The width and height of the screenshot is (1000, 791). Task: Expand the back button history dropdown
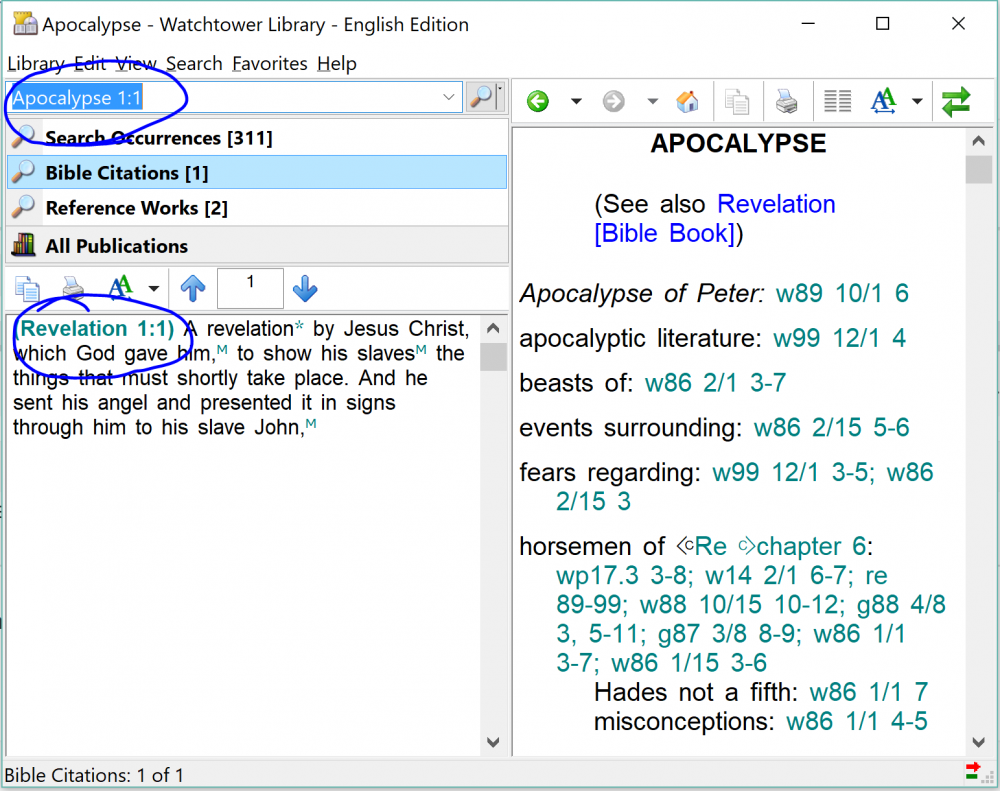point(576,101)
